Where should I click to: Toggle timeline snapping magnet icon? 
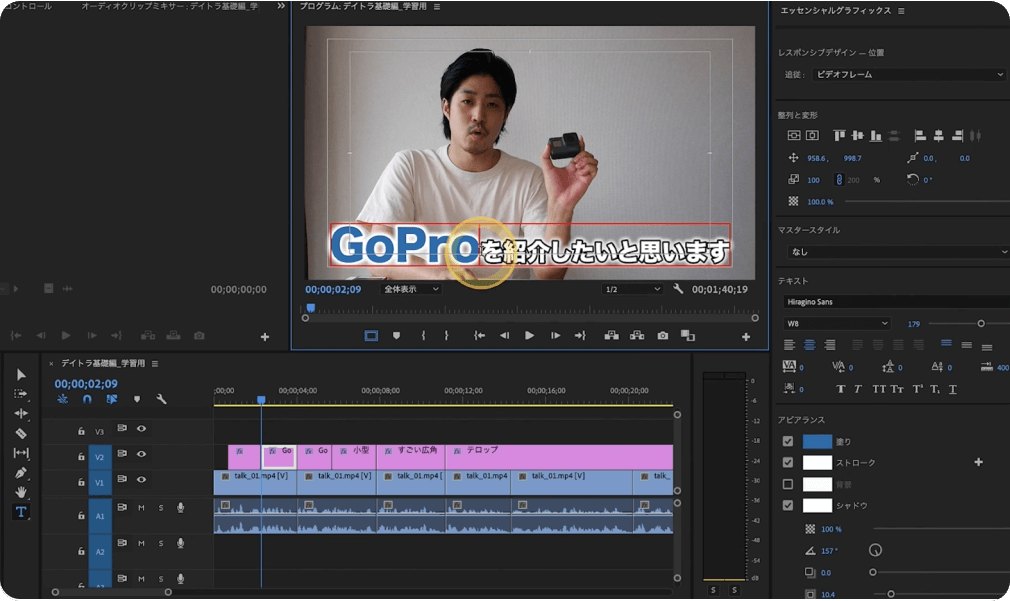pos(87,399)
